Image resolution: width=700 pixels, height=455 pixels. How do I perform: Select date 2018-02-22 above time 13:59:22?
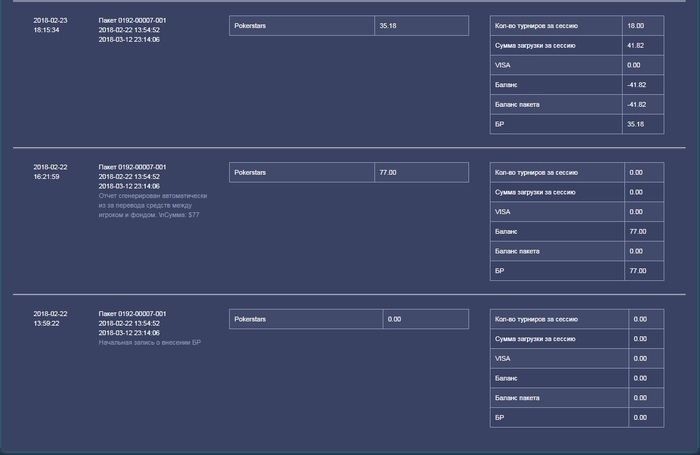tap(50, 314)
